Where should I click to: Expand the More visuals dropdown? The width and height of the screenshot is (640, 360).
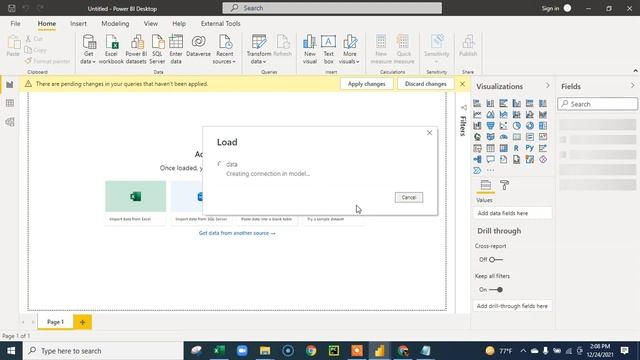pos(349,49)
